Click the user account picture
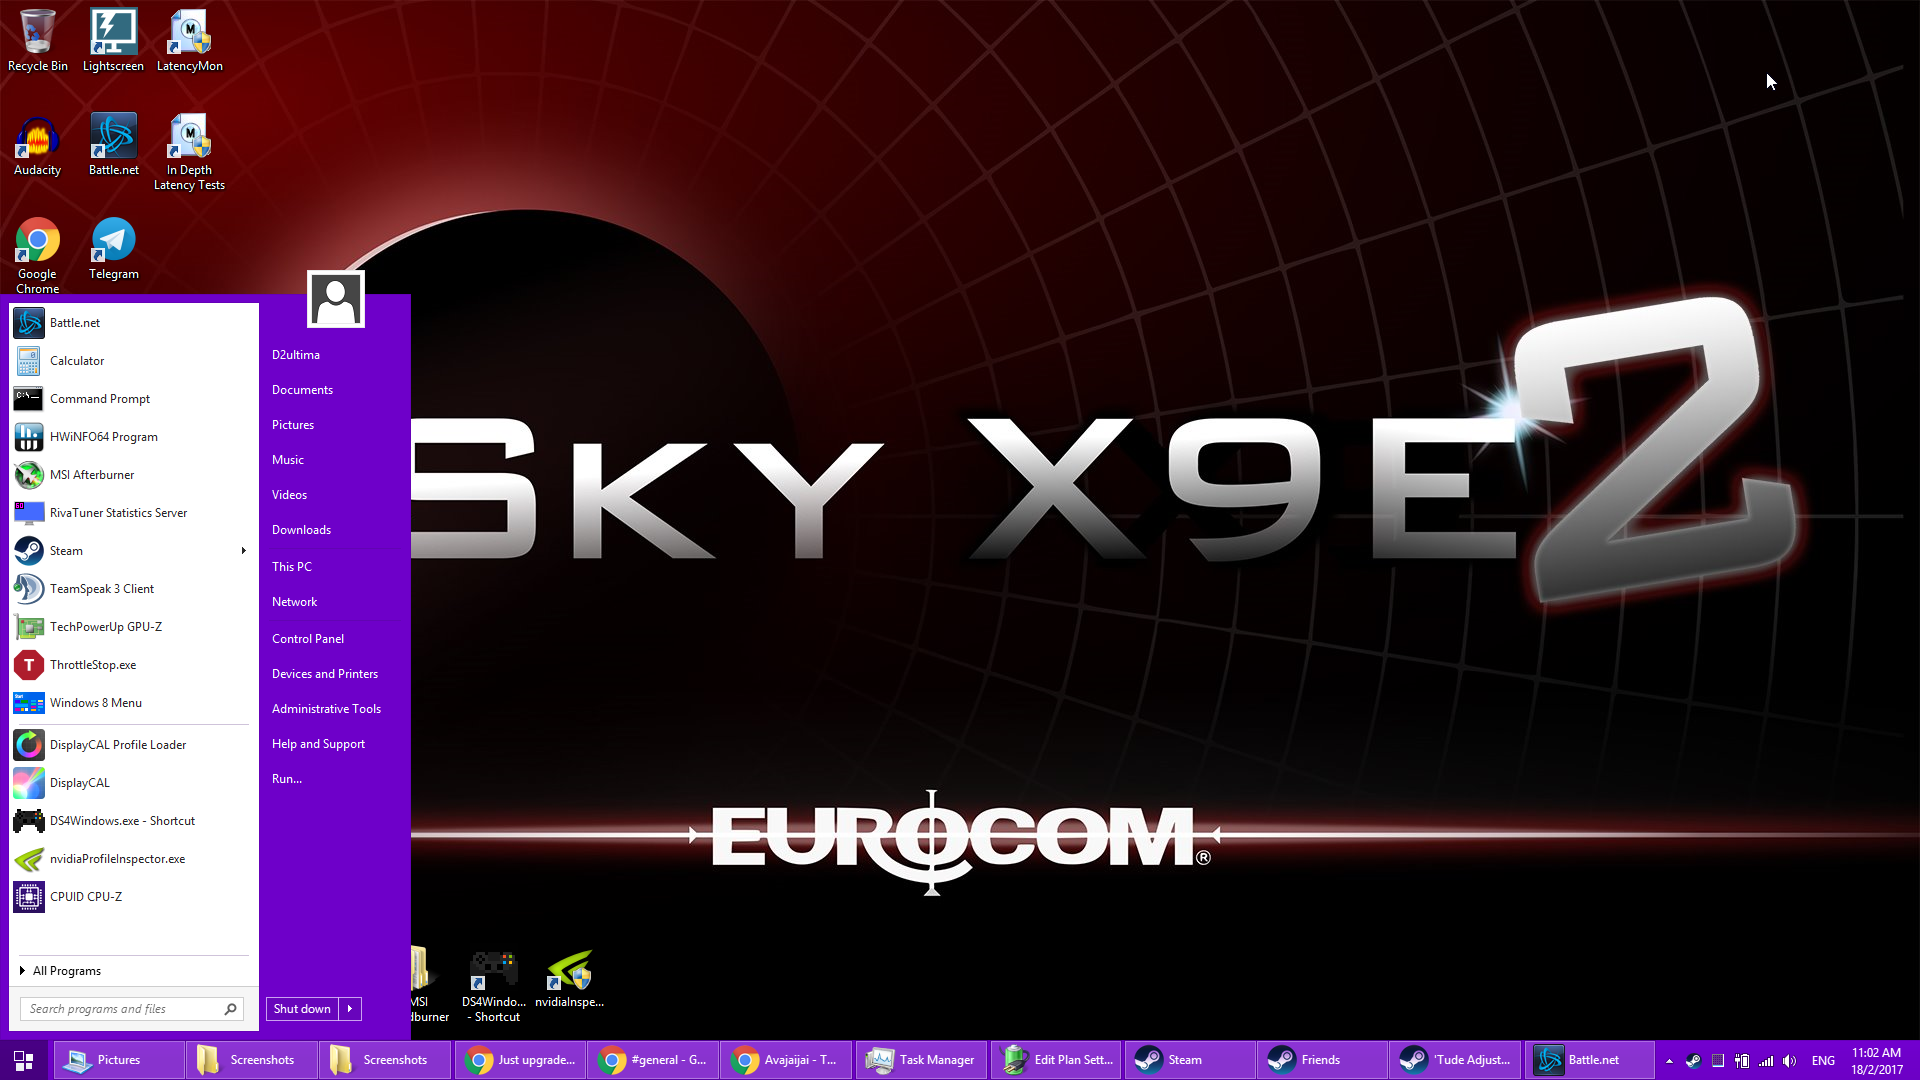 point(336,298)
